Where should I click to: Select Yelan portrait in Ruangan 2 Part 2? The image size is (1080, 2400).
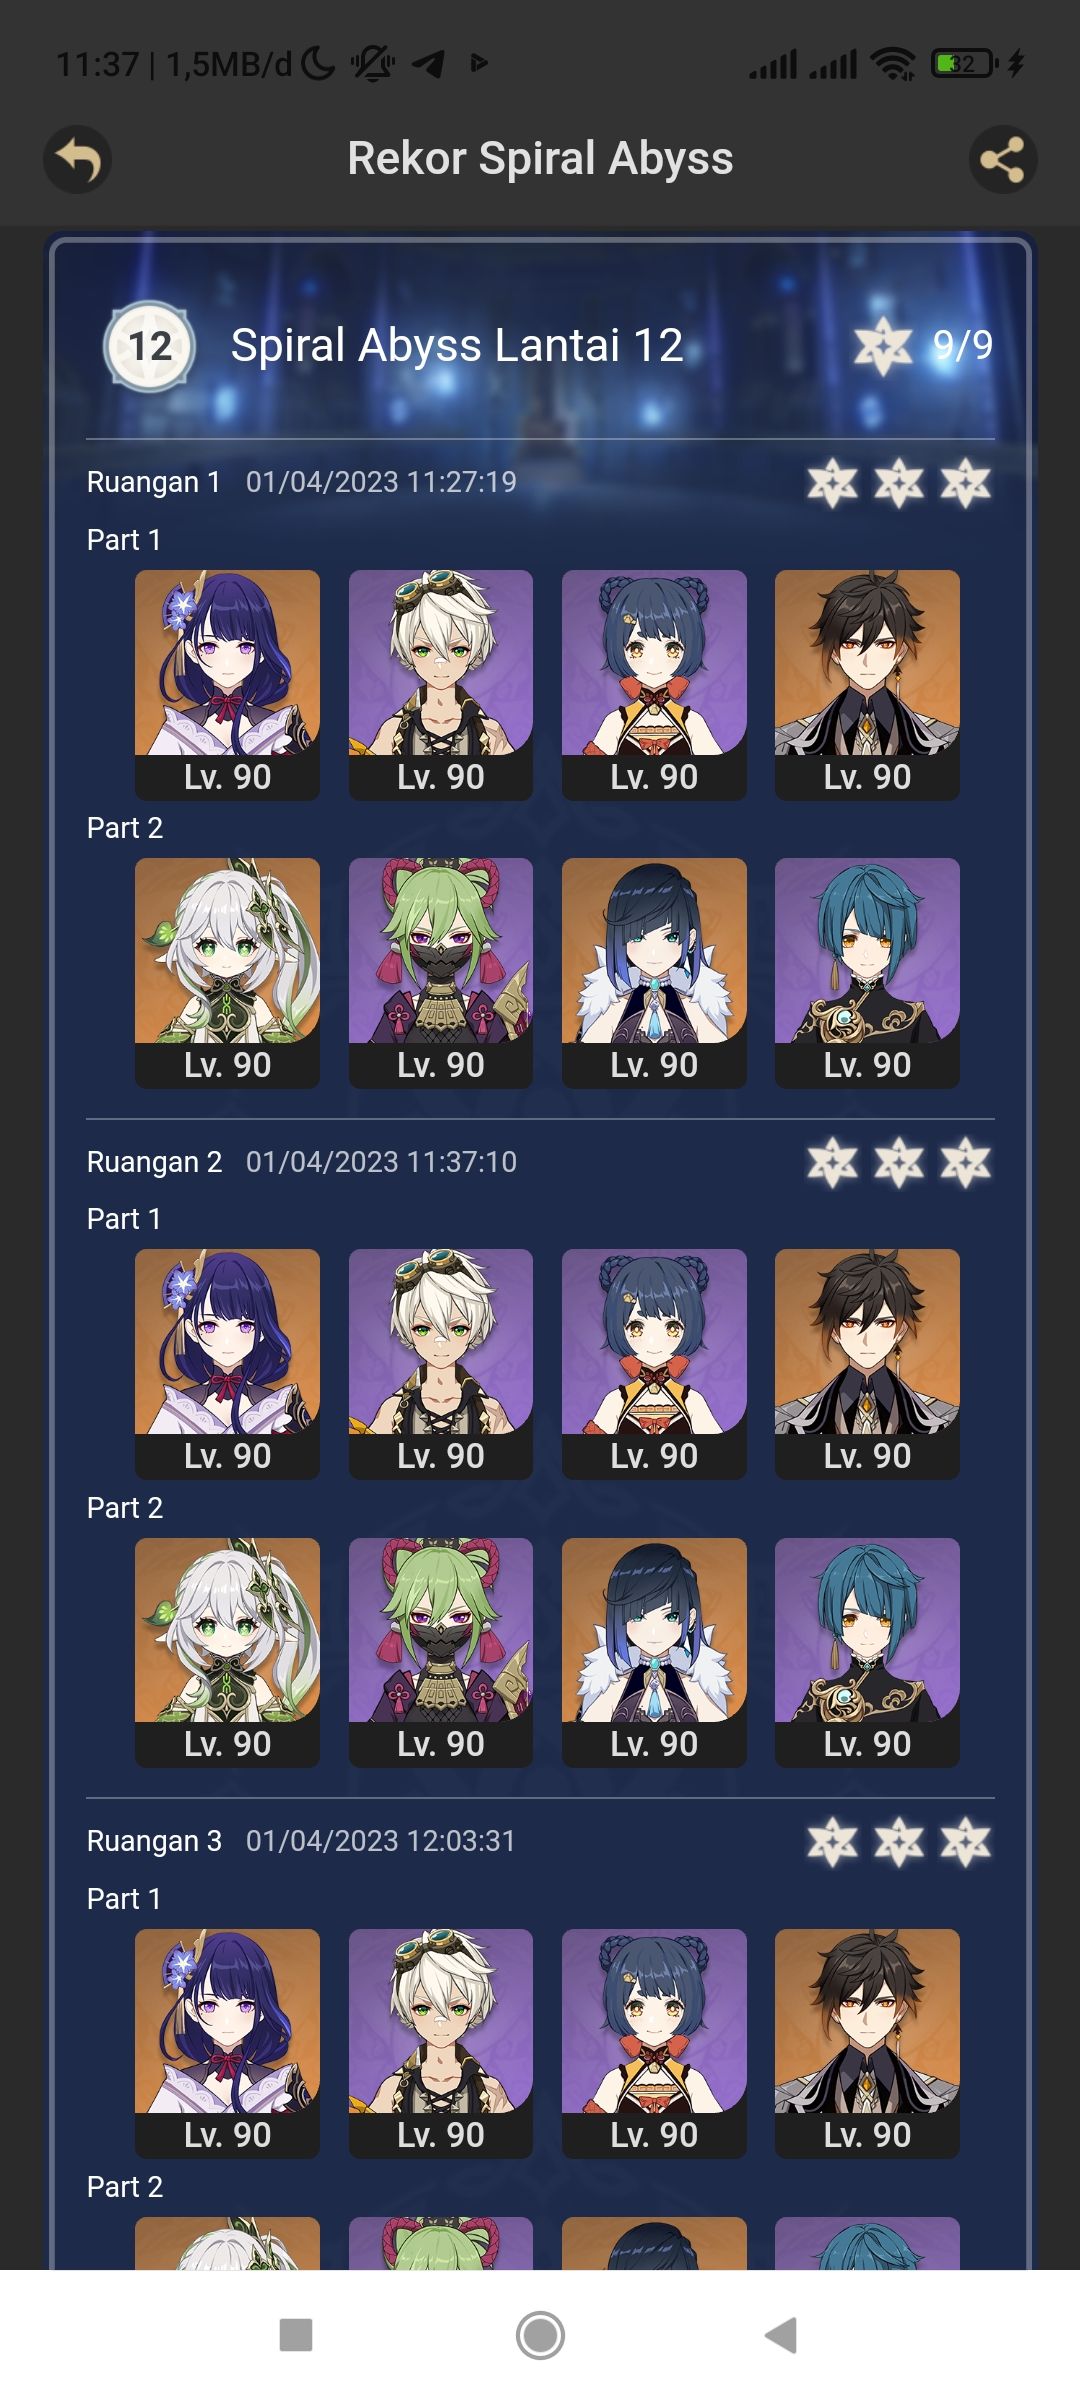pos(654,1652)
